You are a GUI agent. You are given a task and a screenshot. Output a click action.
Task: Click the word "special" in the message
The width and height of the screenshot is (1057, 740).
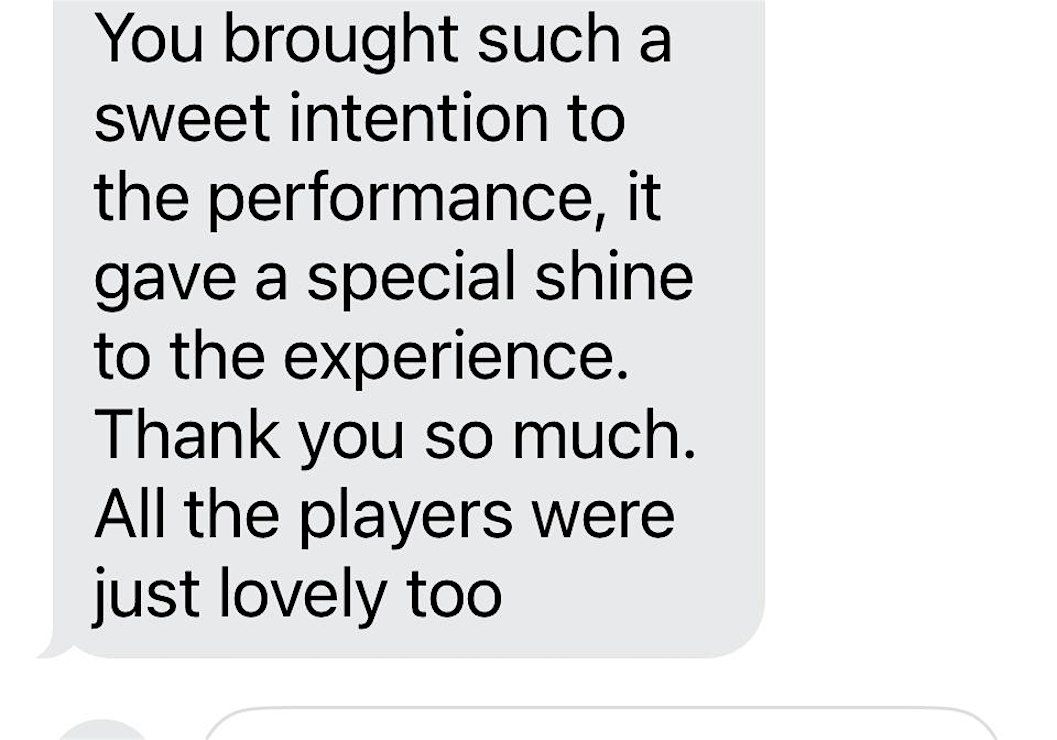click(413, 278)
